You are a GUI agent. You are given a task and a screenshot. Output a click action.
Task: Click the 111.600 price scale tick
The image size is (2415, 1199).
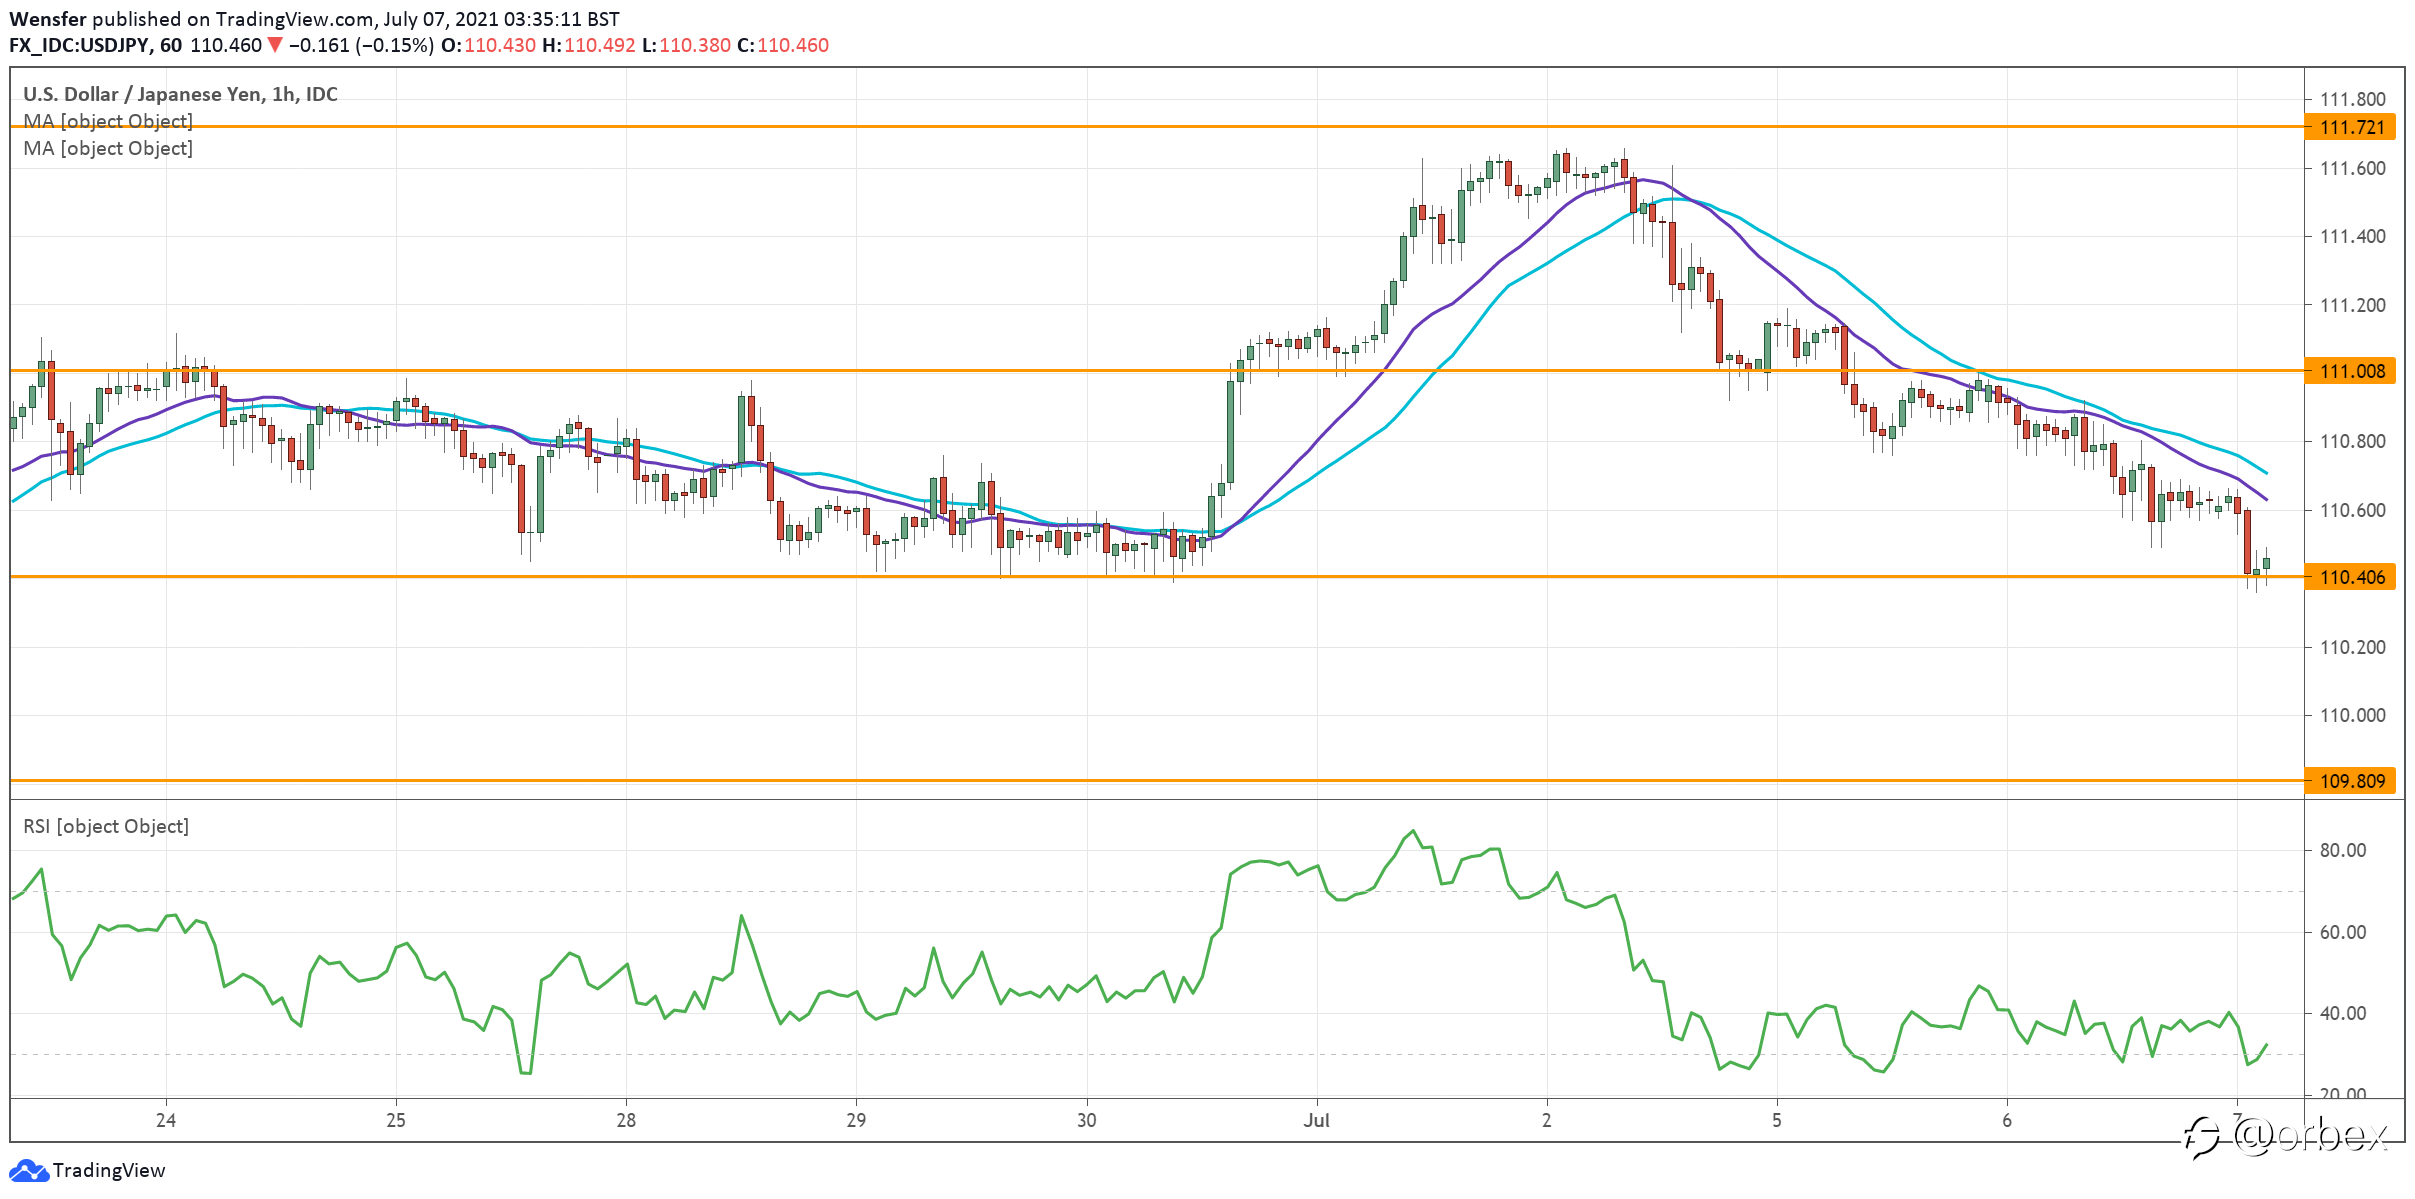coord(2352,168)
